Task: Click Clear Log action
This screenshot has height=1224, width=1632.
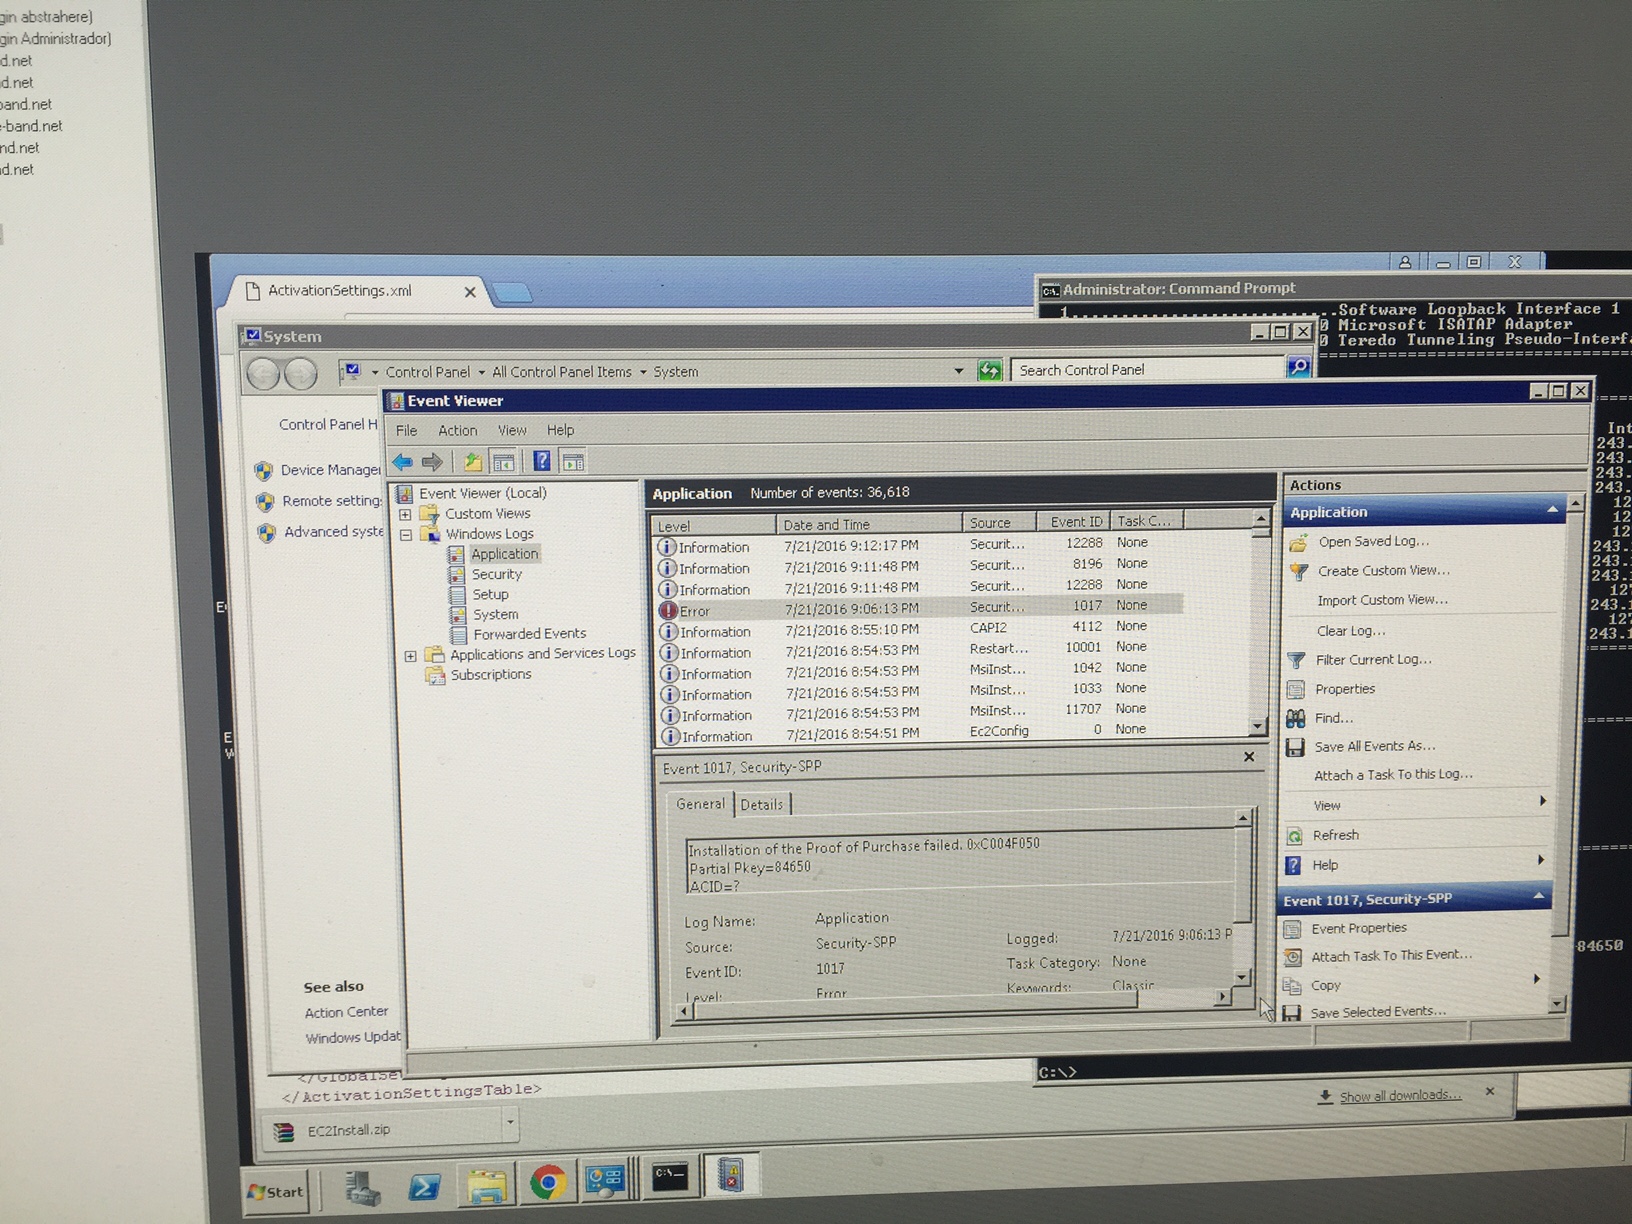Action: pyautogui.click(x=1351, y=631)
